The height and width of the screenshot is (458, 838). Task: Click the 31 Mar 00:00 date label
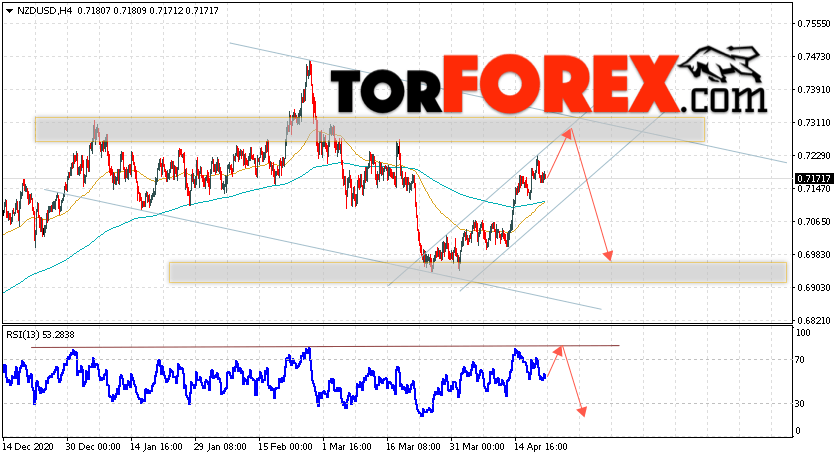477,447
